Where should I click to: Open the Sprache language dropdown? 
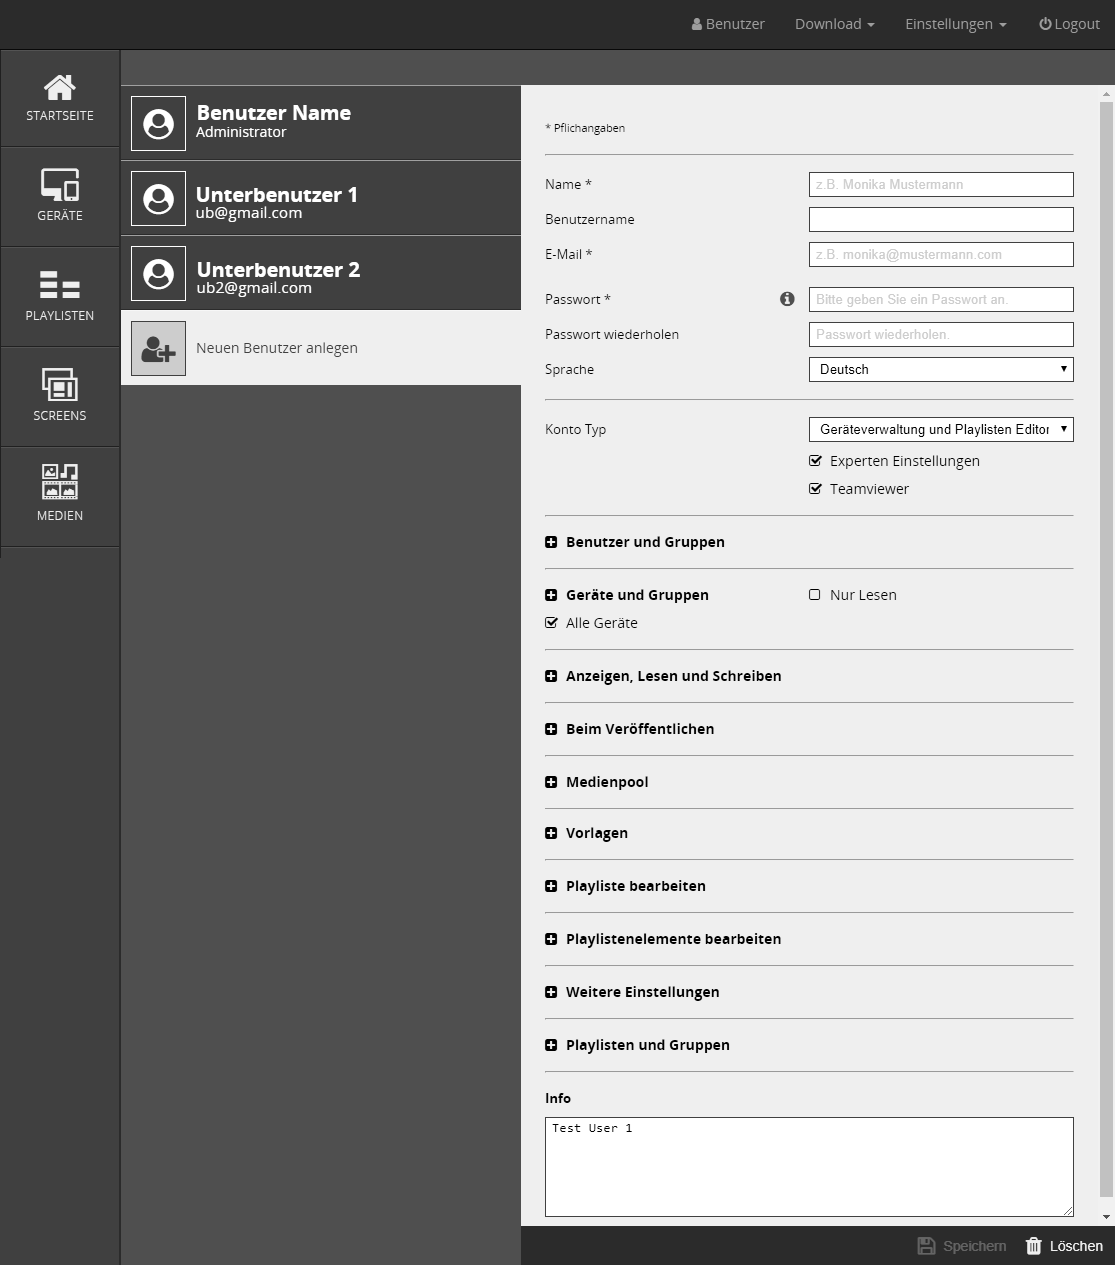[940, 369]
